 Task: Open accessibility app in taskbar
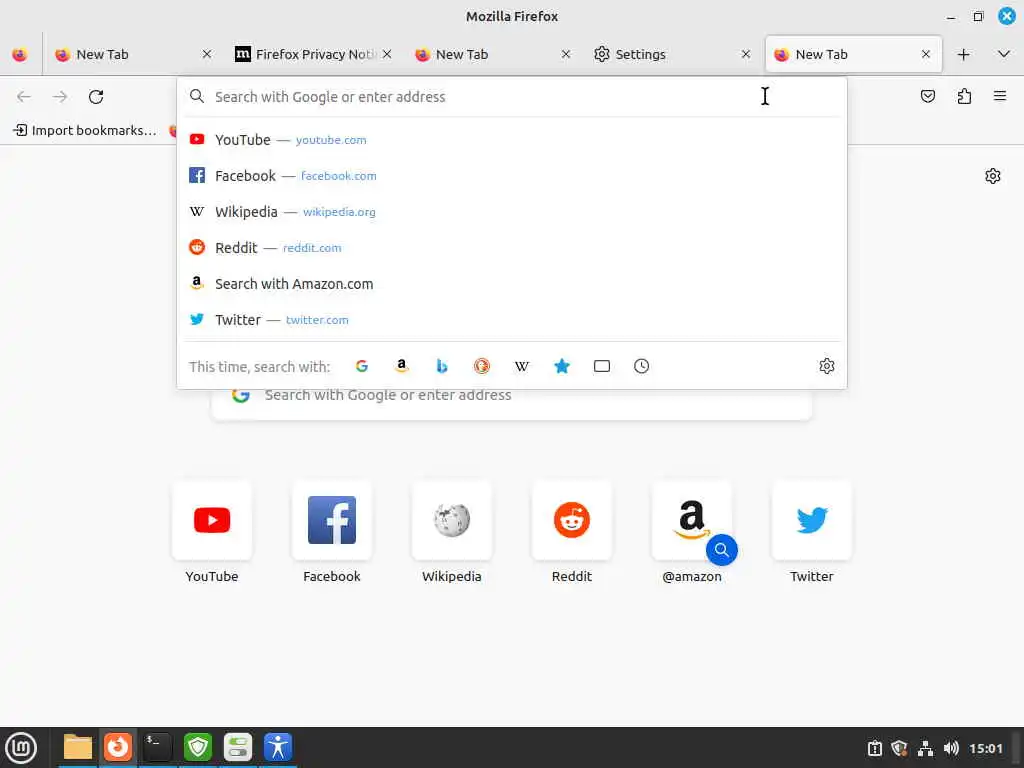click(x=278, y=747)
